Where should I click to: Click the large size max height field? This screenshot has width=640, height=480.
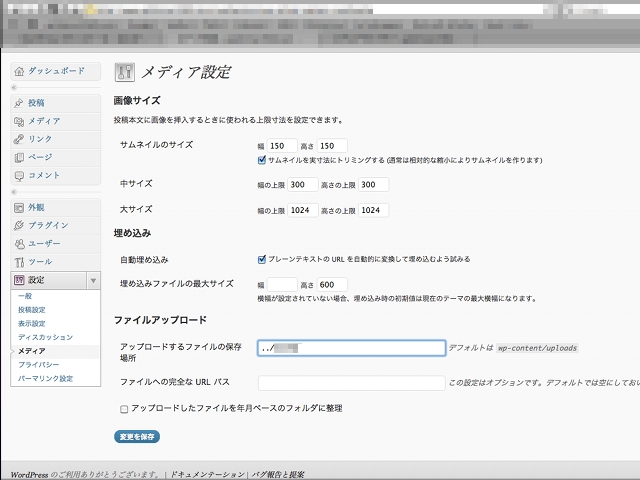(x=373, y=210)
